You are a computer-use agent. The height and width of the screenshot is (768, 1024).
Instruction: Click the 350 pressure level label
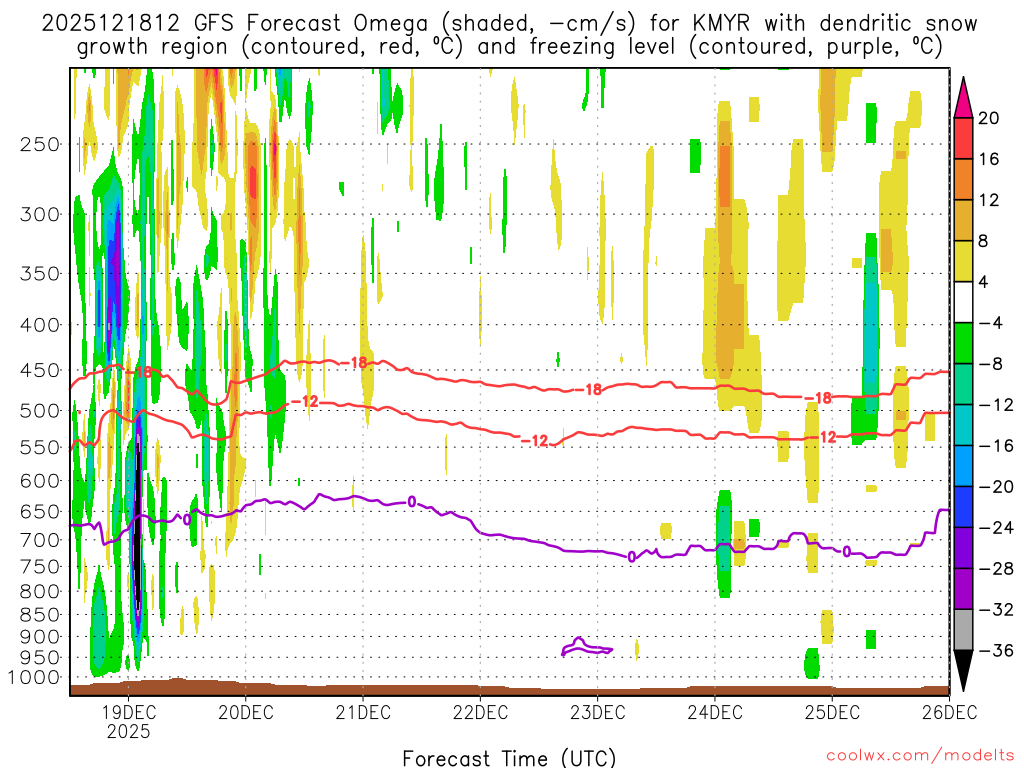40,274
